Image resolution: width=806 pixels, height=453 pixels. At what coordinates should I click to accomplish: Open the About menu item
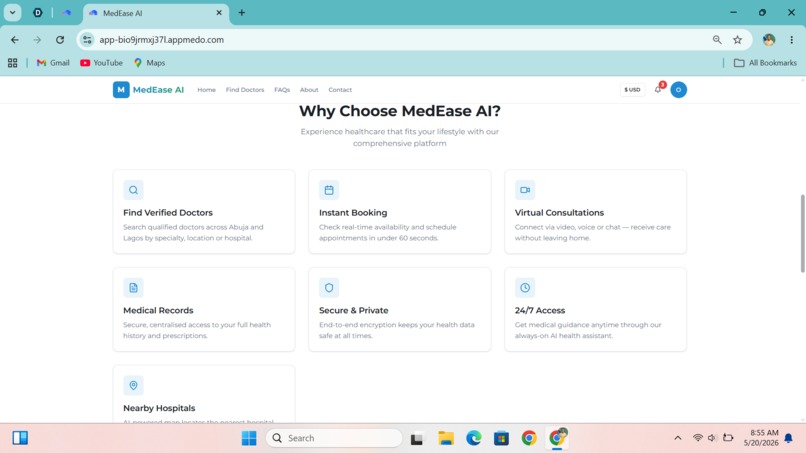(309, 89)
